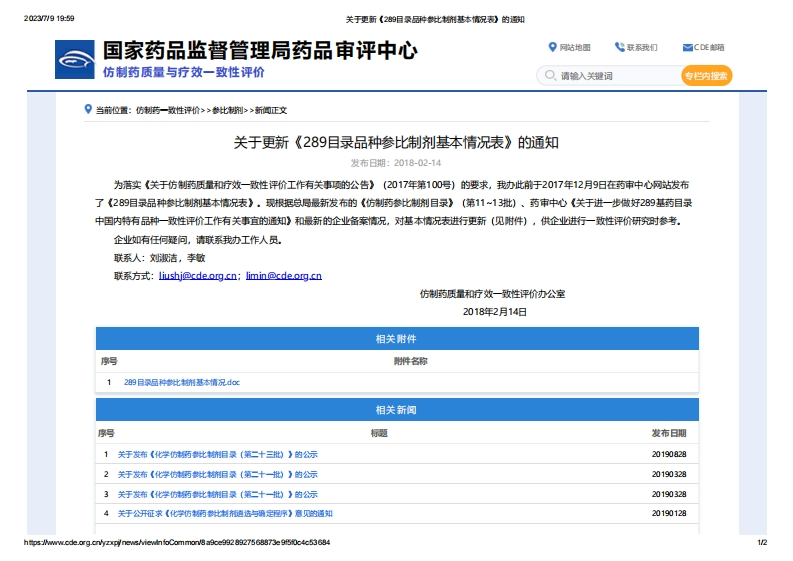Click the 相关附件 blue section header
793x561 pixels.
point(396,339)
